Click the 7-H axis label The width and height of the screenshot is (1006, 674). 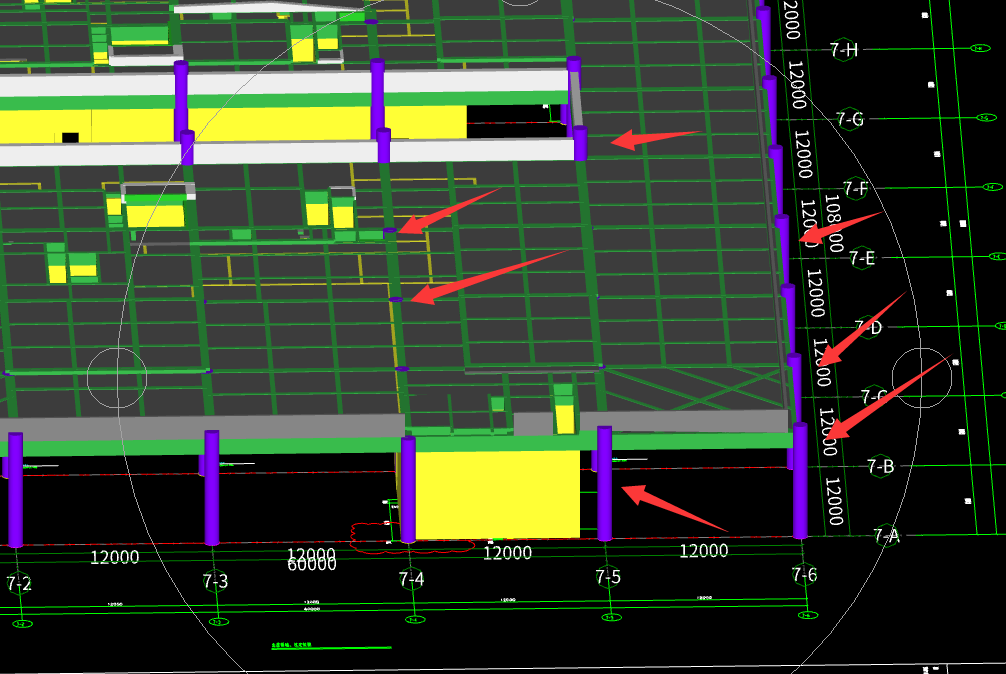844,49
